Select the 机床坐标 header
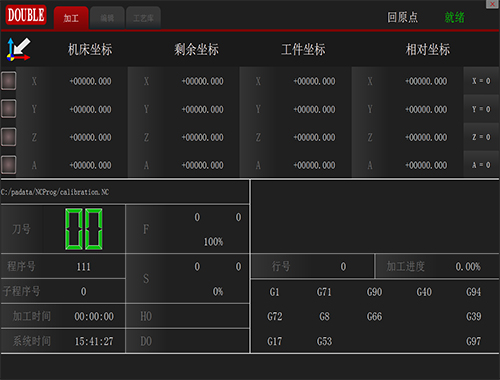The image size is (500, 380). 90,50
